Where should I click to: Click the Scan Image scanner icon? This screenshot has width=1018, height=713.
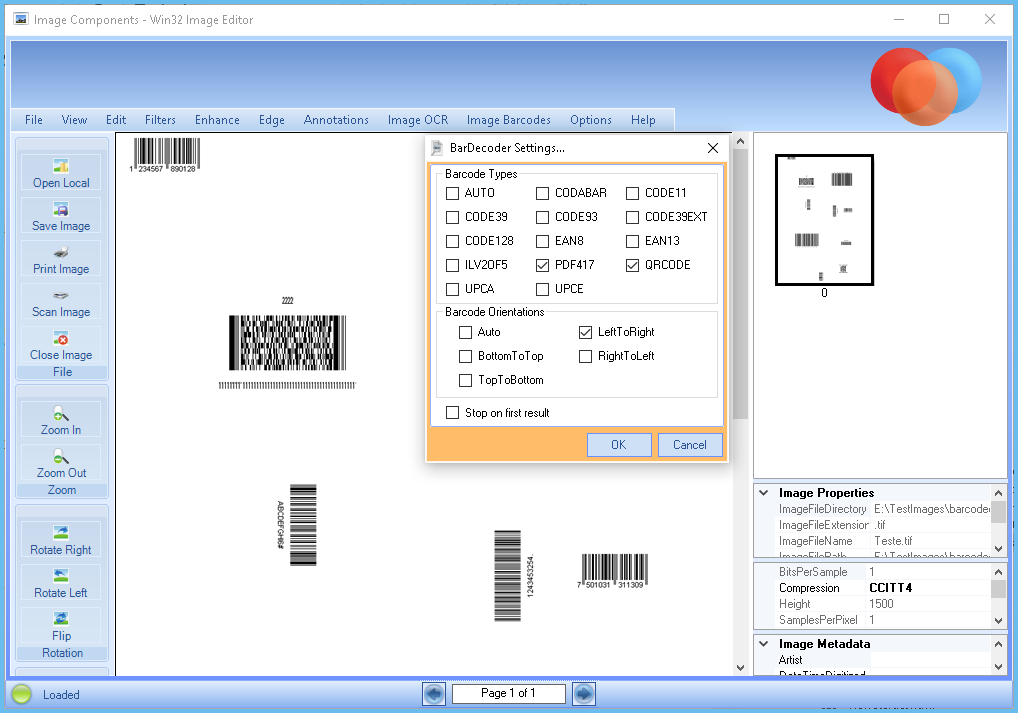click(x=61, y=295)
